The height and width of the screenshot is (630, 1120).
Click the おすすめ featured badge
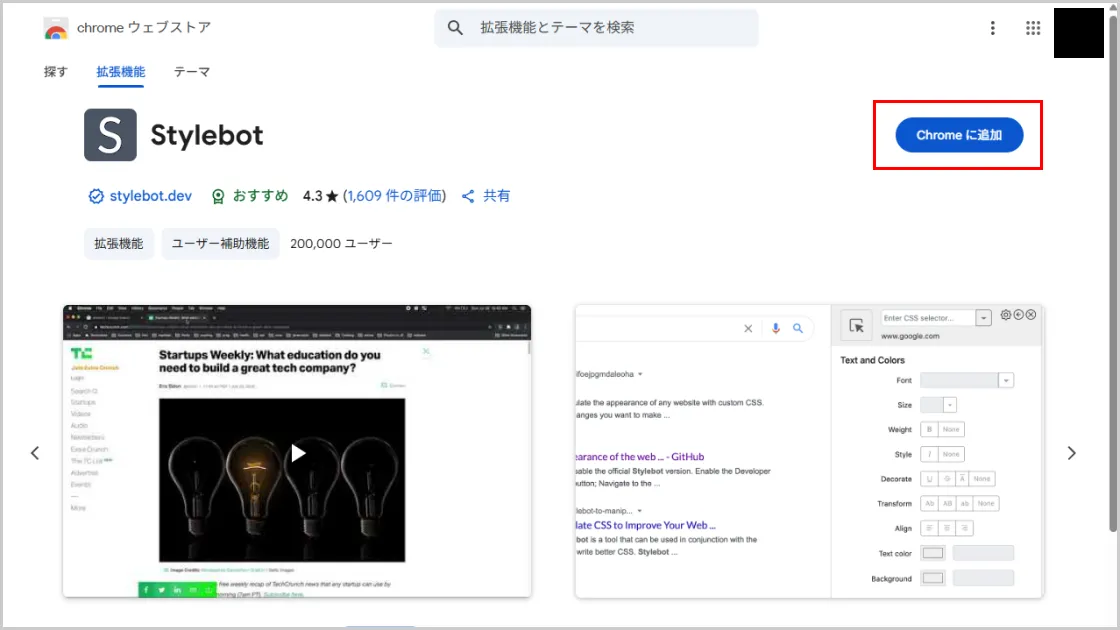coord(250,196)
